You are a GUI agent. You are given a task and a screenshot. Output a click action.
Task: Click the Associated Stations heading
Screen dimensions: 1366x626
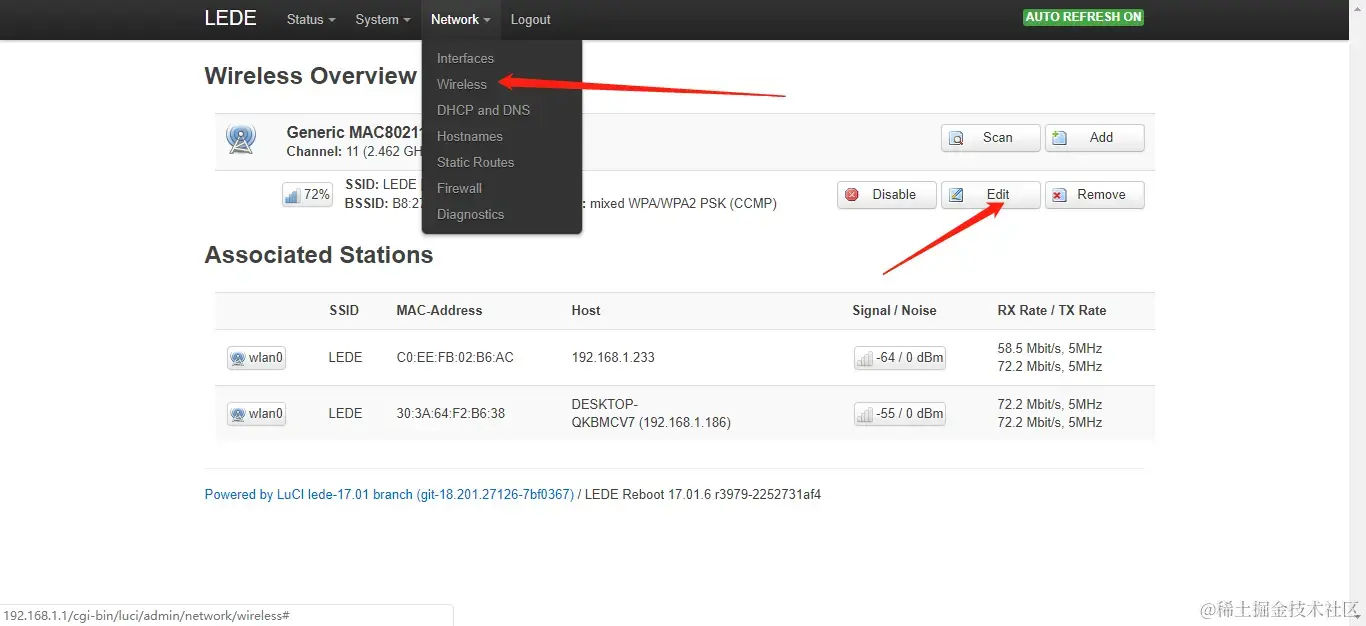point(319,255)
